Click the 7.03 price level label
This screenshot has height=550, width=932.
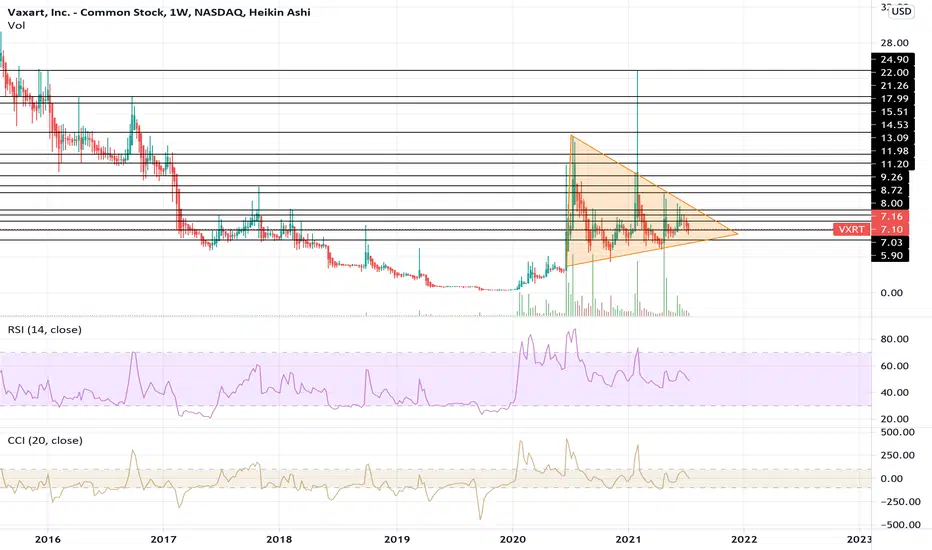click(x=892, y=243)
